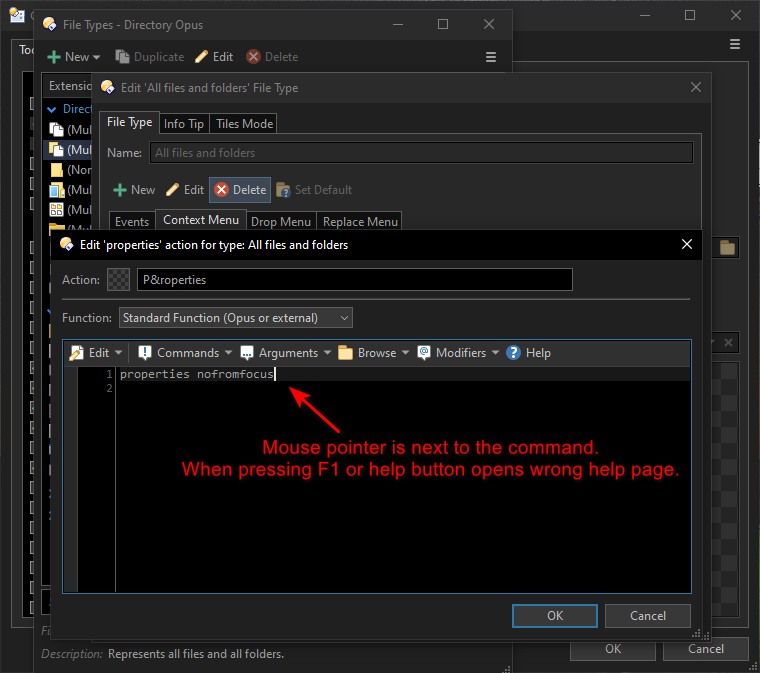Collapse the Directory Opus tree group
The width and height of the screenshot is (760, 673).
pyautogui.click(x=52, y=110)
